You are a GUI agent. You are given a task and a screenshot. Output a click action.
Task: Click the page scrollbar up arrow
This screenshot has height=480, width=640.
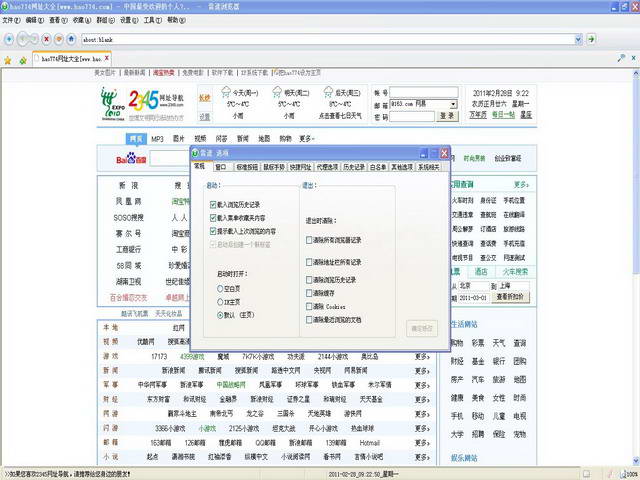(636, 73)
